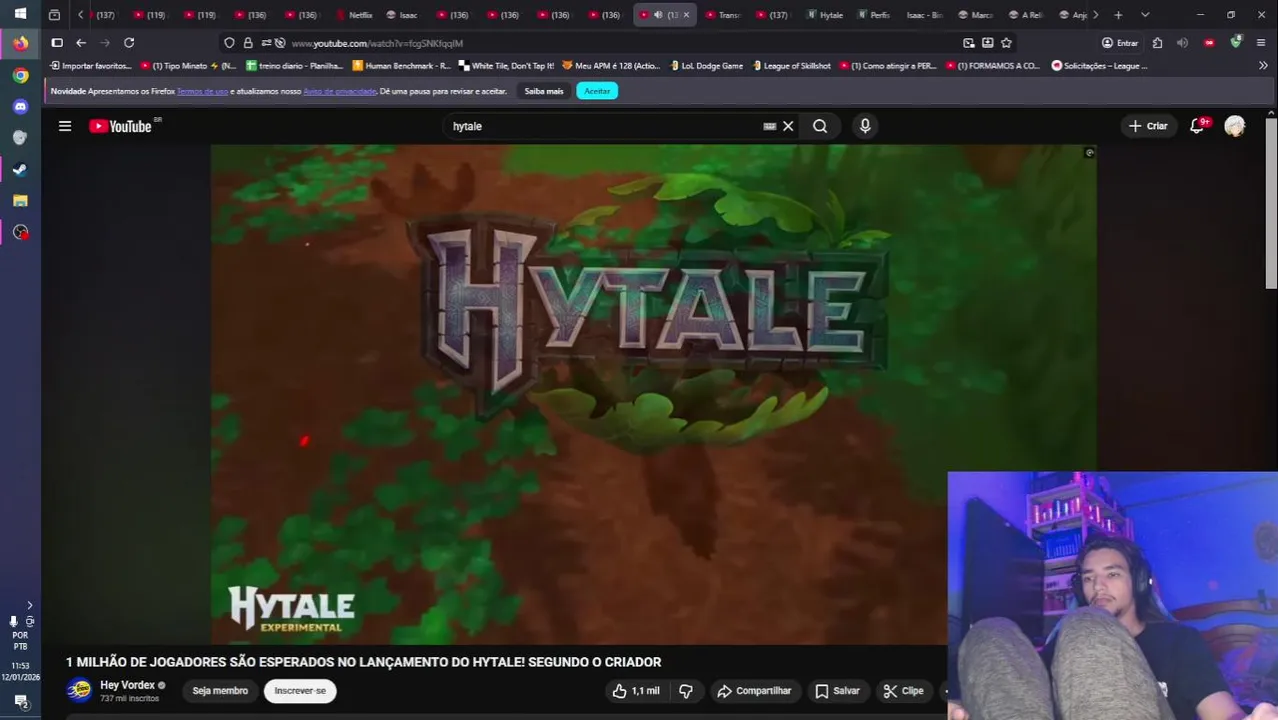Viewport: 1278px width, 720px height.
Task: Mute the active tab via its speaker icon
Action: click(658, 15)
